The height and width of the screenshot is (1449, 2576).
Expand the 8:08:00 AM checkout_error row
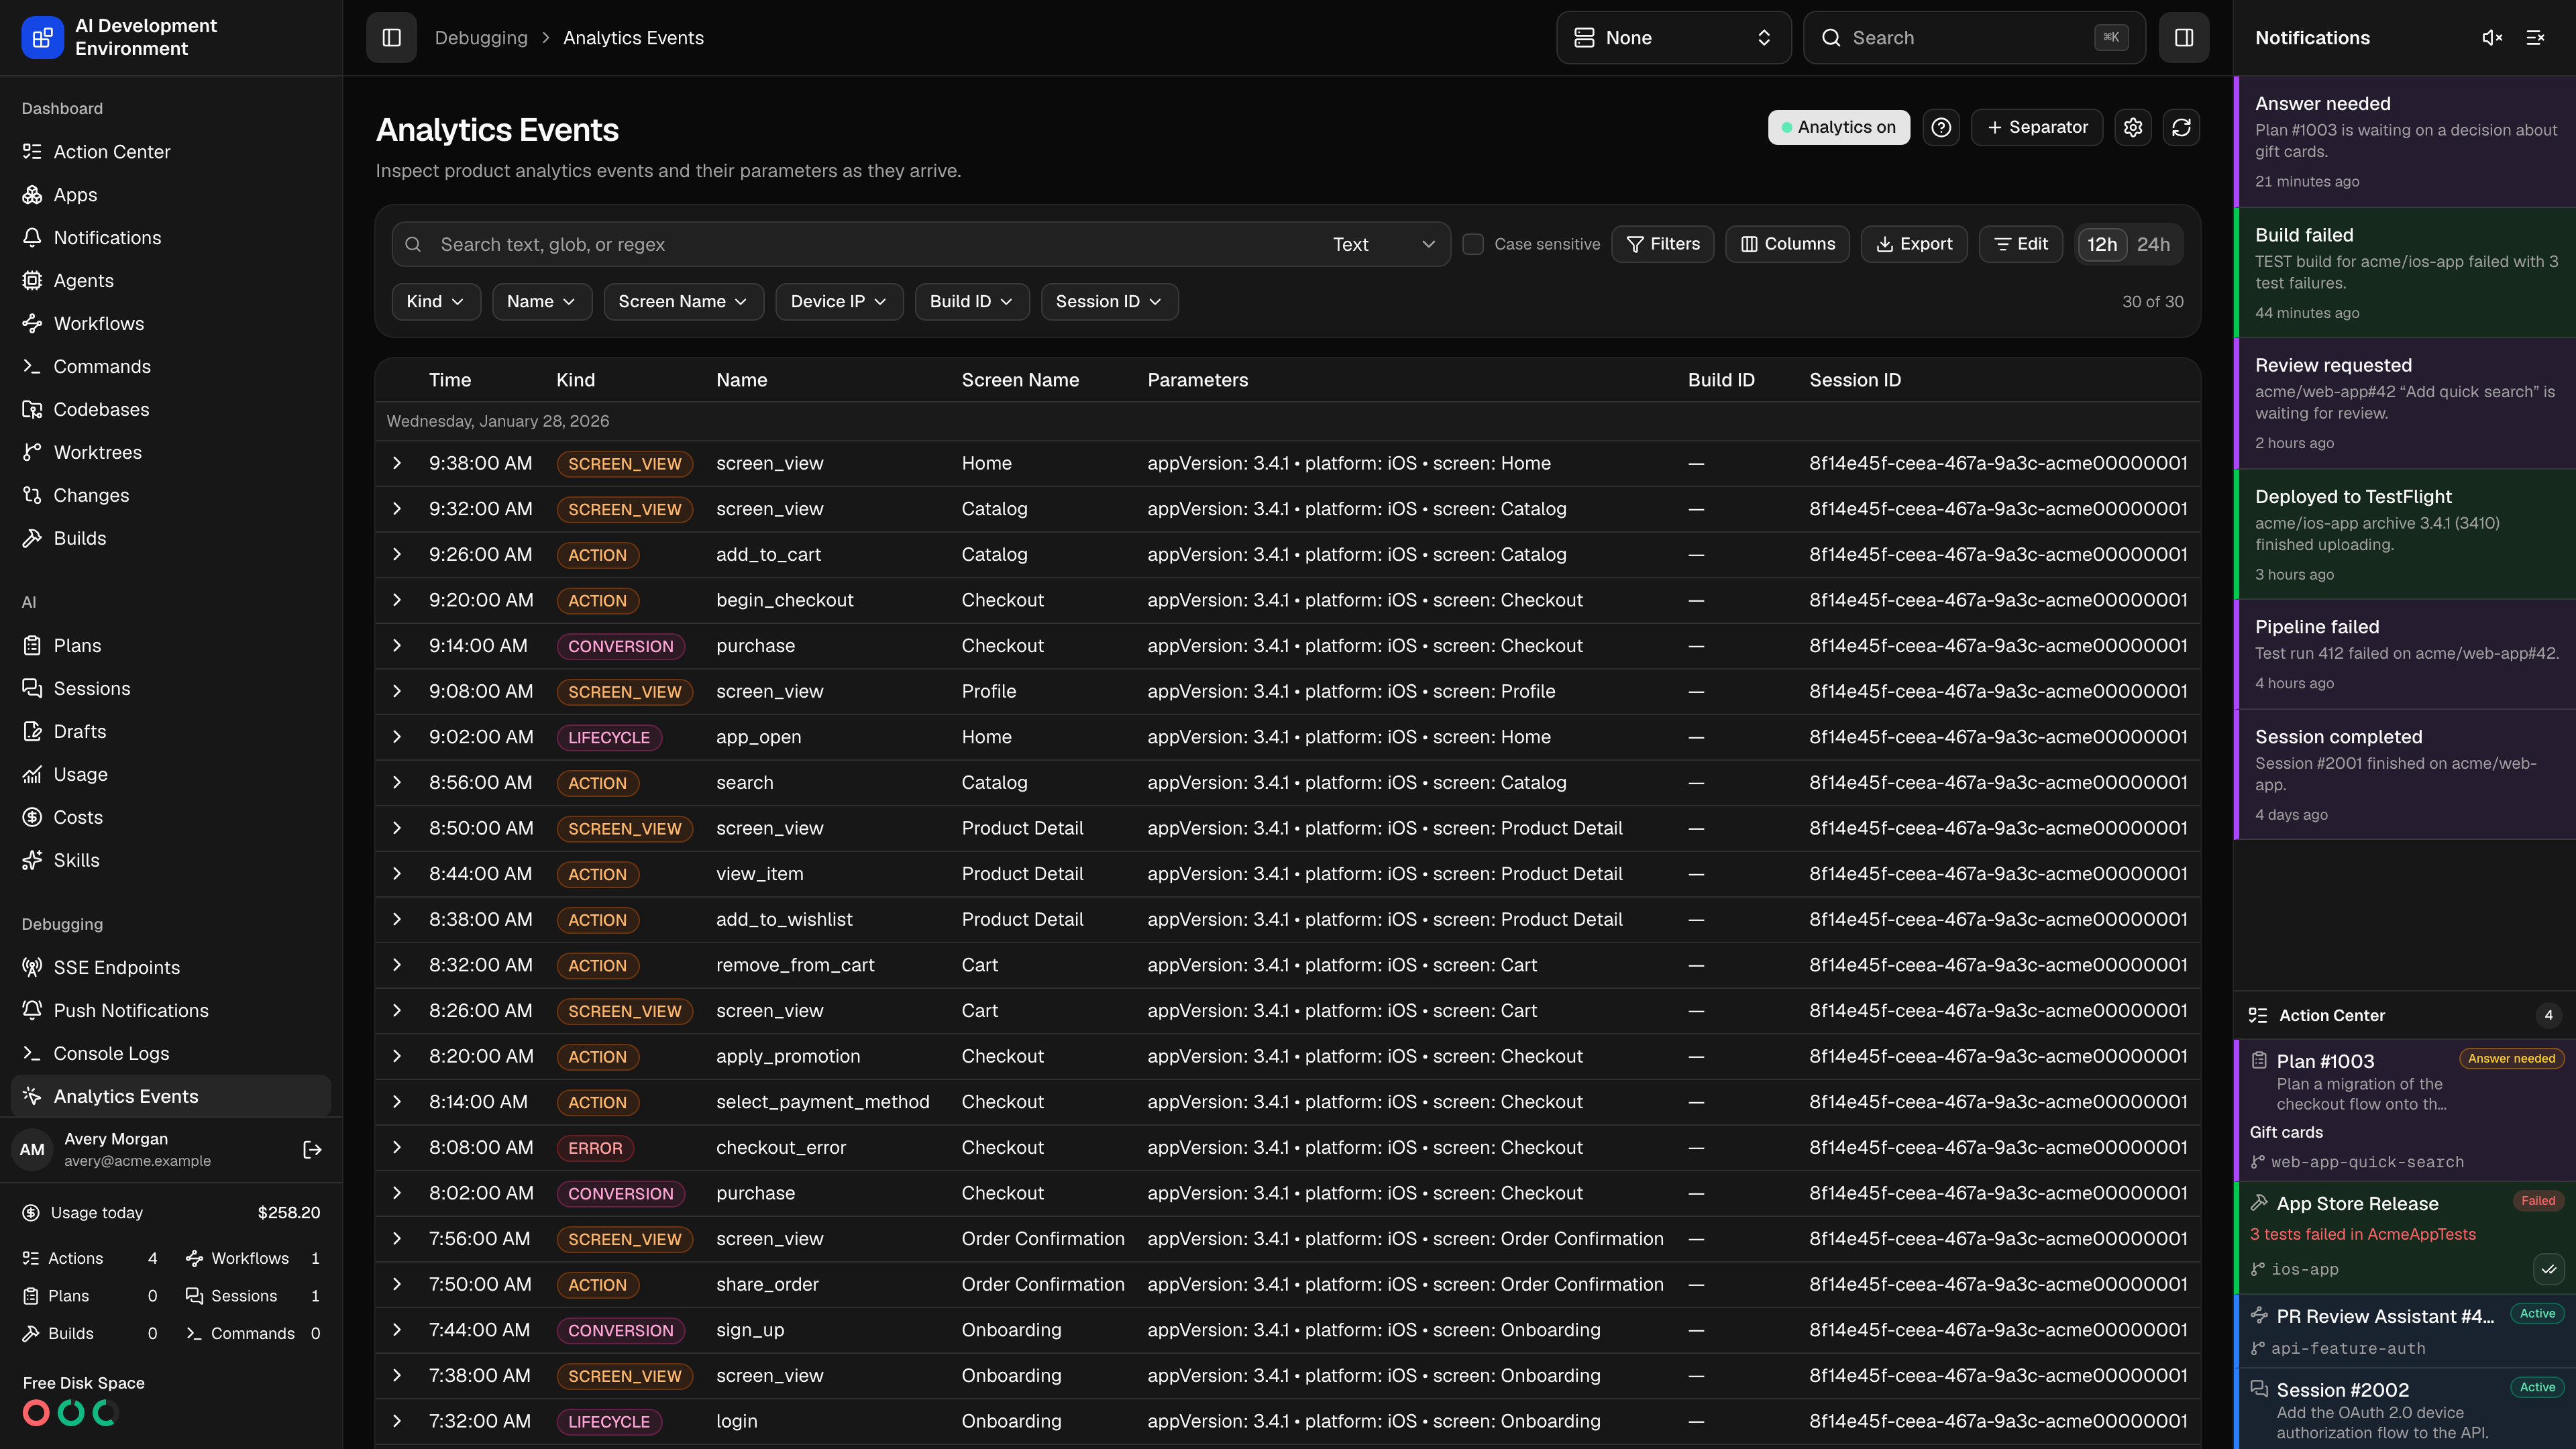pyautogui.click(x=397, y=1147)
